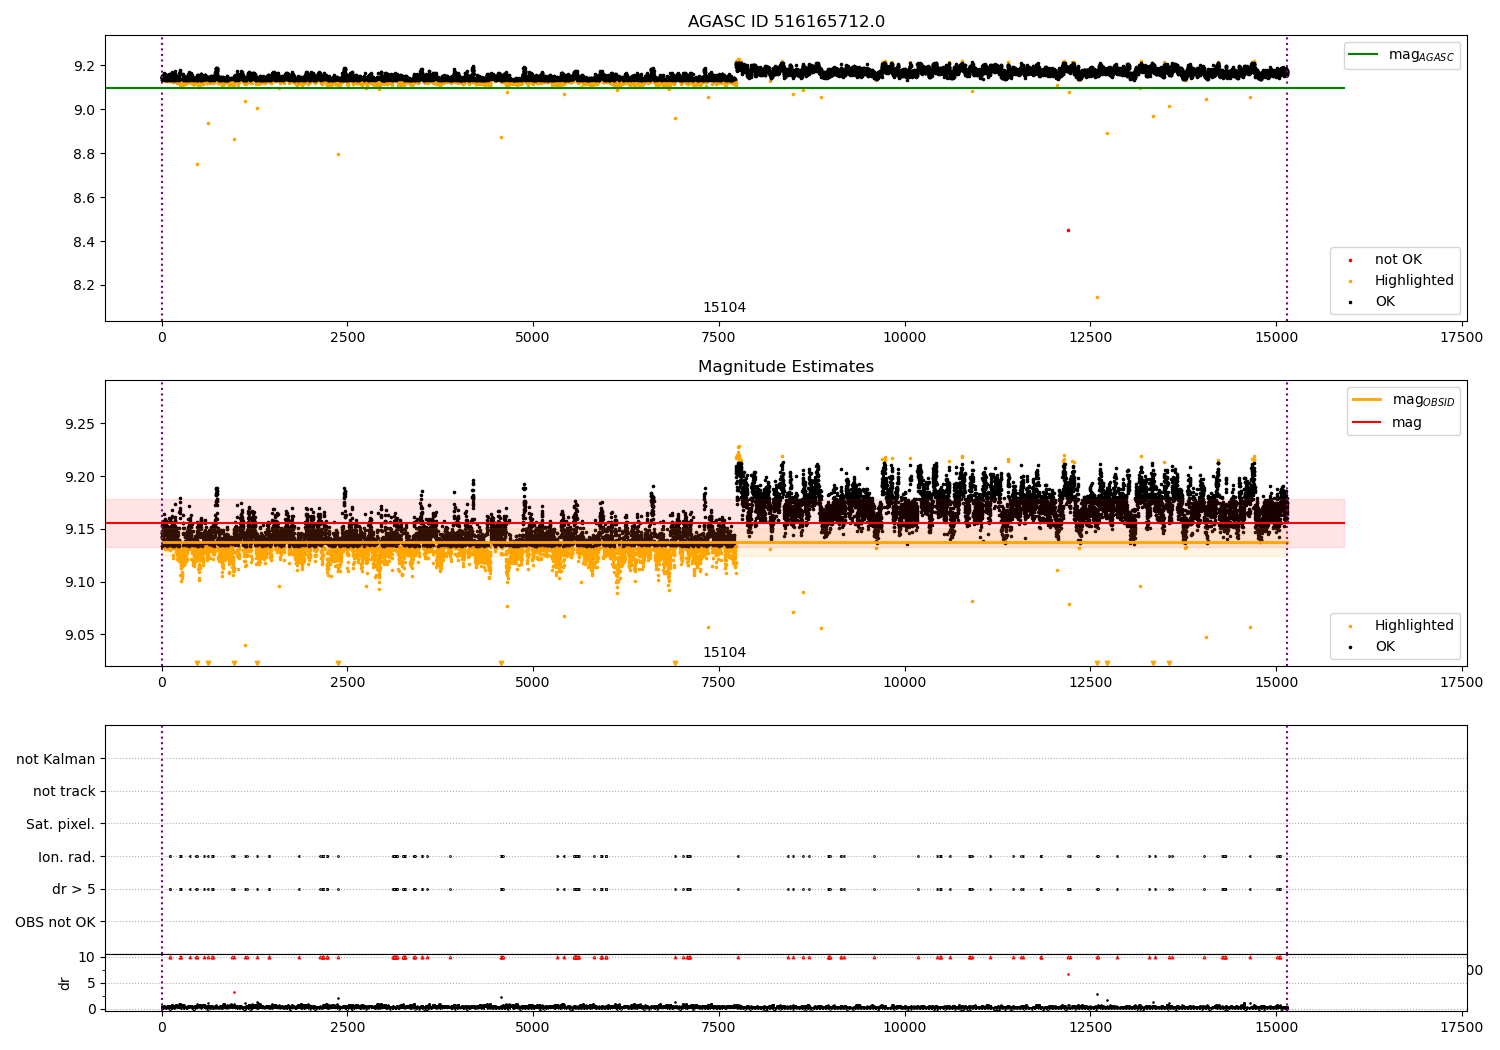The image size is (1500, 1050).
Task: Click the 2500 x-tick under the AGASC plot
Action: click(x=347, y=338)
